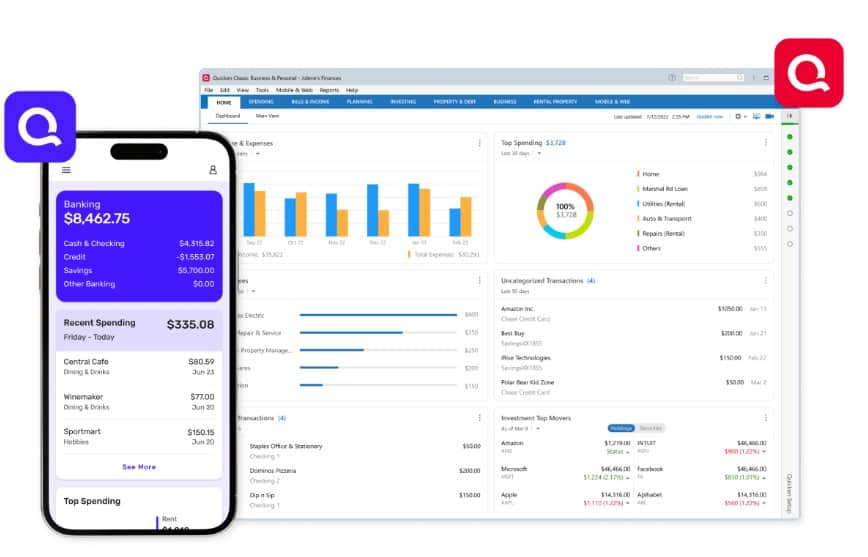Click the magnifier icon in the search field
868x557 pixels.
740,78
